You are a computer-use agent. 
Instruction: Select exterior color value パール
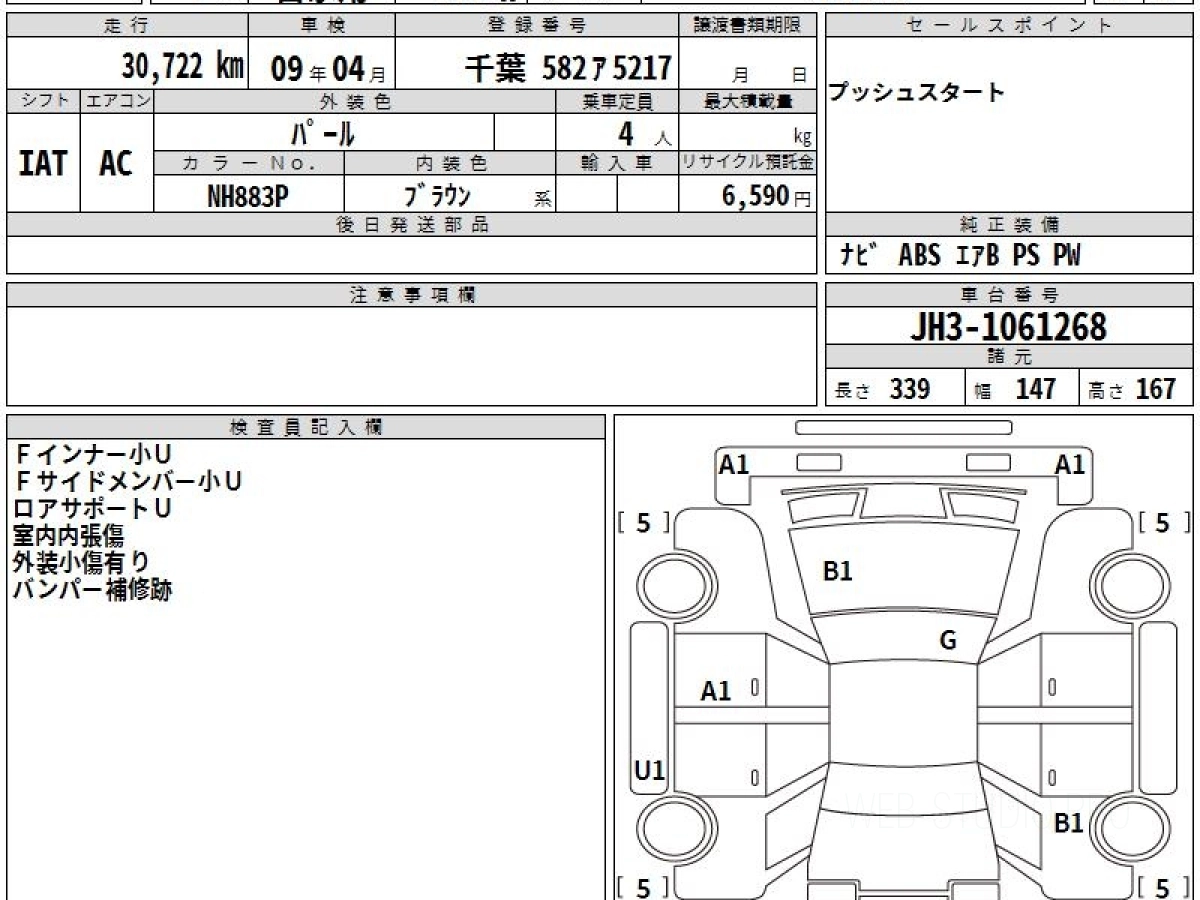pyautogui.click(x=323, y=132)
